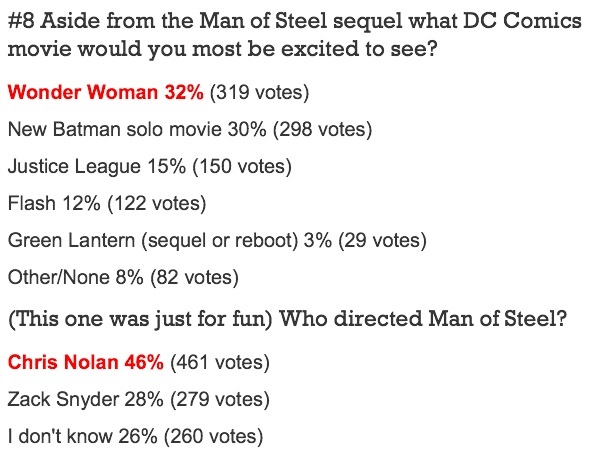
Task: Click the Who directed Man of Steel heading
Action: (287, 319)
